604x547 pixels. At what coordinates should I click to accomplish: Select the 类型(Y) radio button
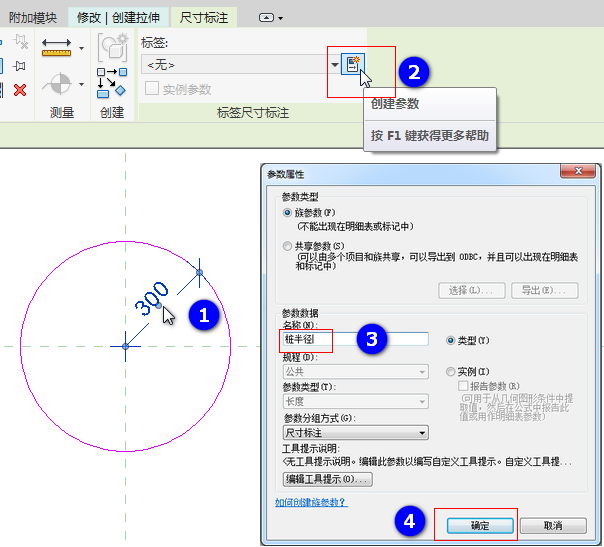coord(450,341)
